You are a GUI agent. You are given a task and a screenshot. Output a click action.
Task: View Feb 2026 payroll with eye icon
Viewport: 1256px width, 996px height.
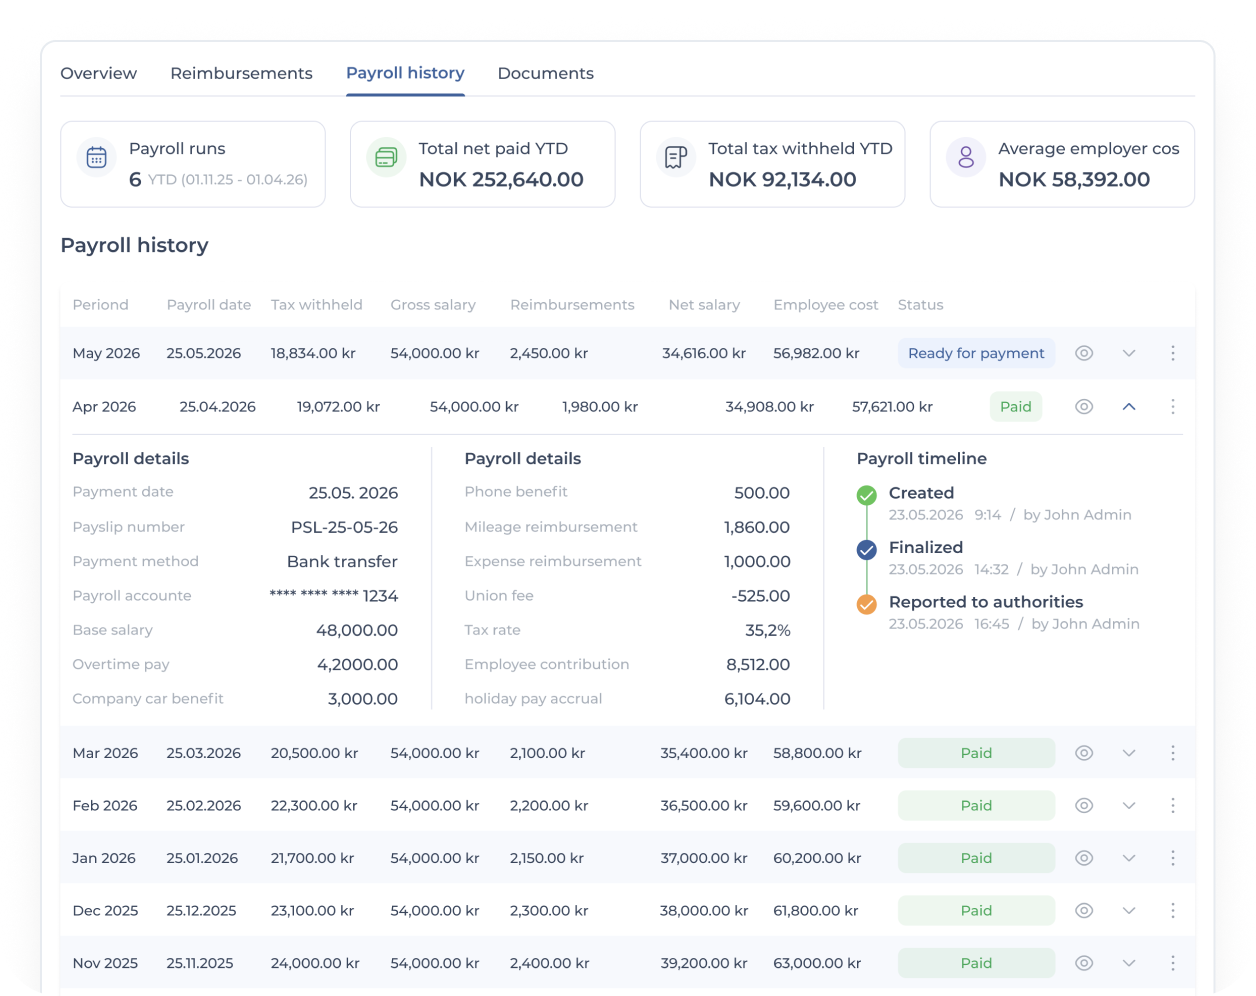[1084, 806]
